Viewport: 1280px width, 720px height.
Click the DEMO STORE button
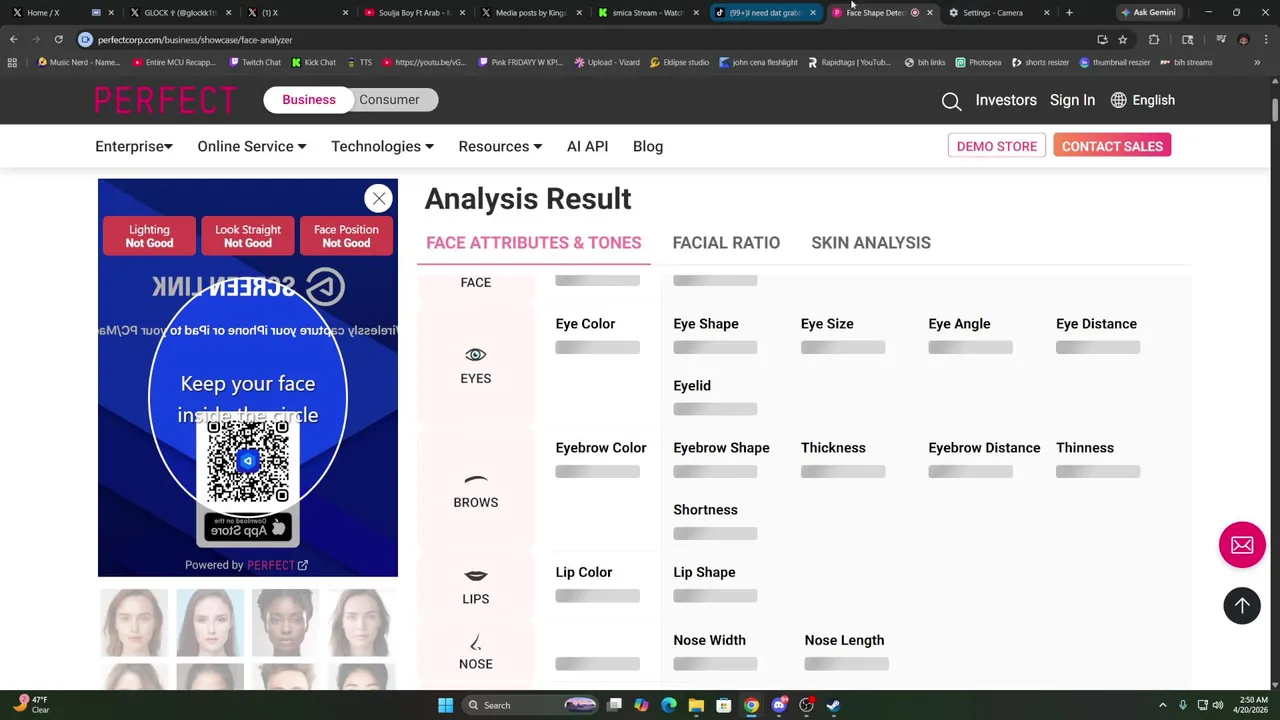[x=997, y=146]
